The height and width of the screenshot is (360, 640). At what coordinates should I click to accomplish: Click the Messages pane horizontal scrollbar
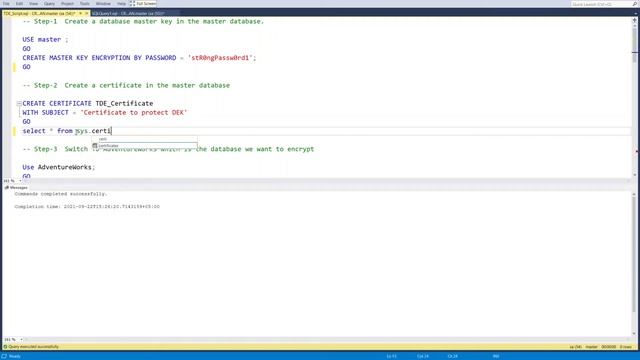(327, 340)
